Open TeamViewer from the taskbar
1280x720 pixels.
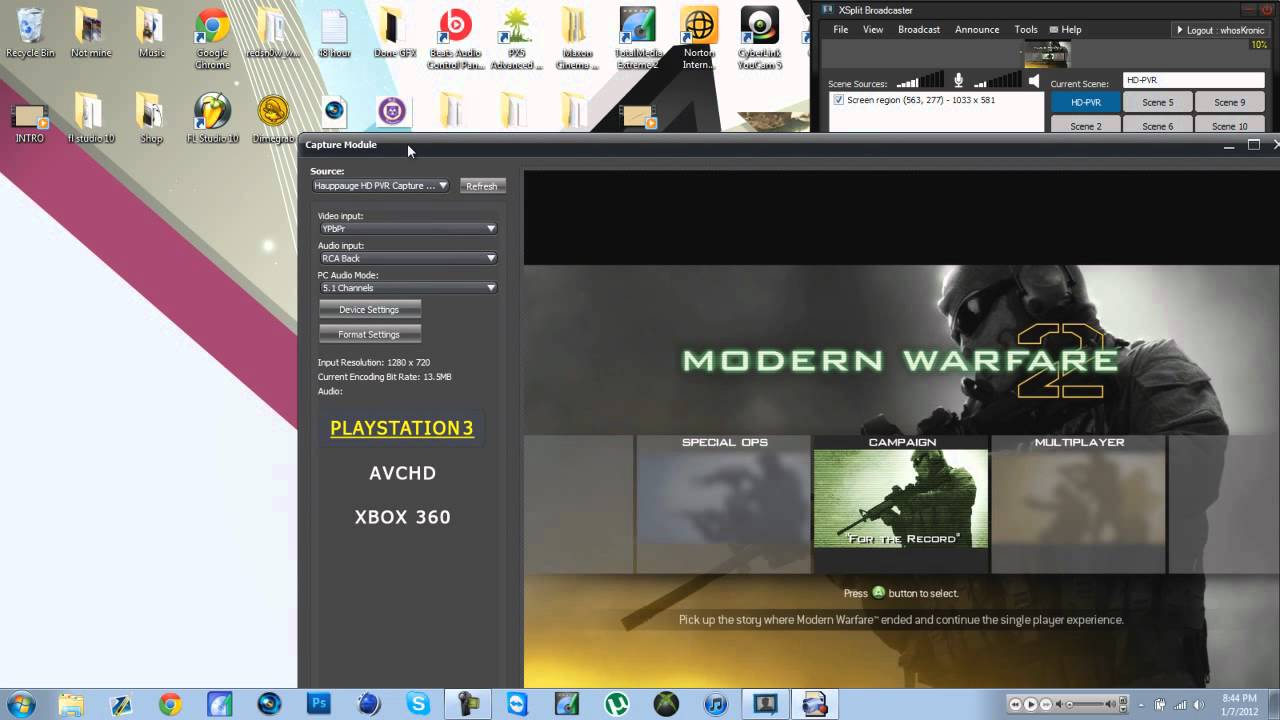(x=517, y=704)
